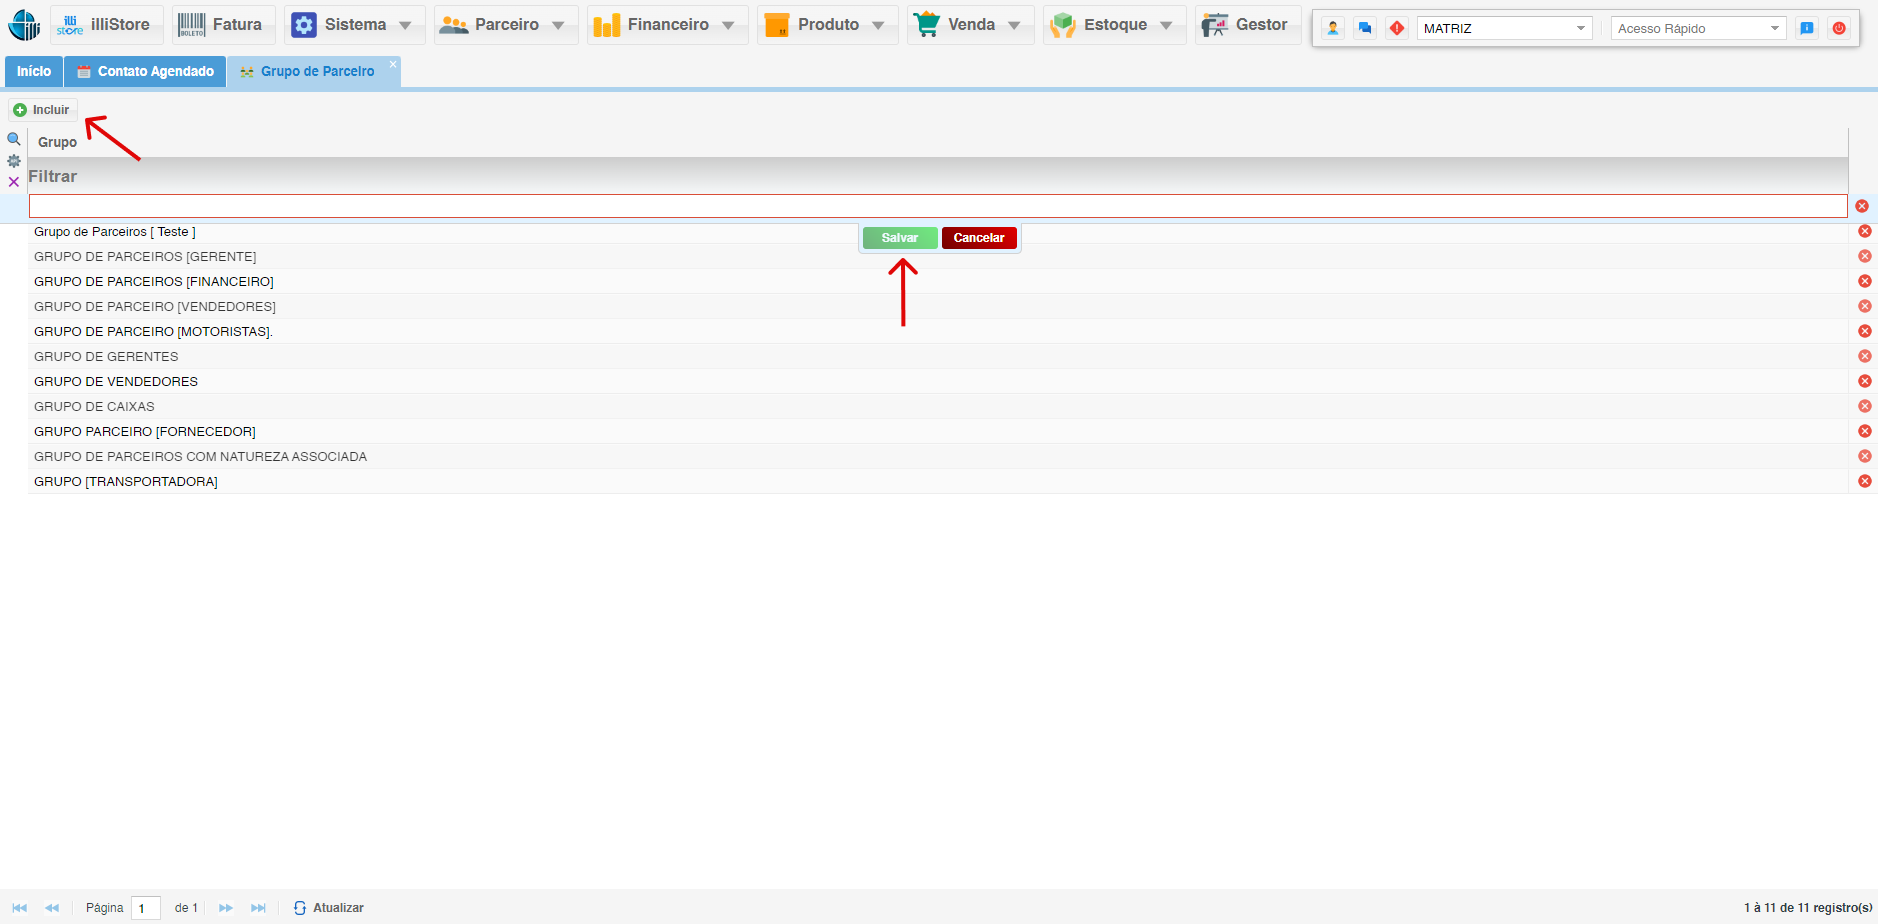1878x924 pixels.
Task: Click the new group name input field
Action: (x=937, y=206)
